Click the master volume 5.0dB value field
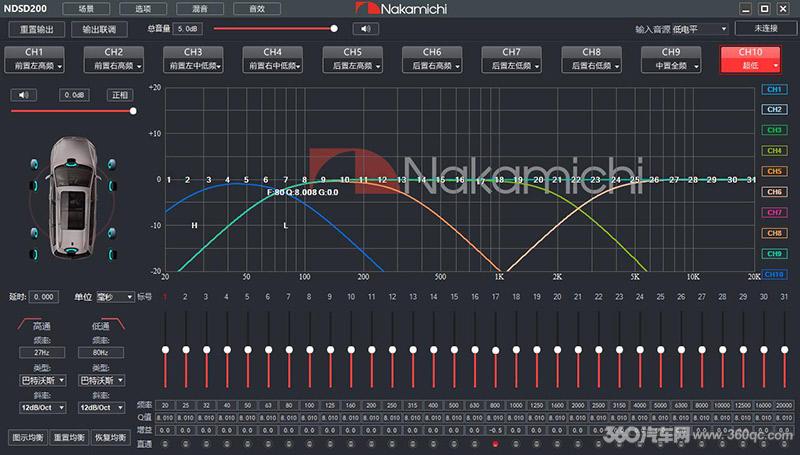Screen dimensions: 800x455 [188, 29]
